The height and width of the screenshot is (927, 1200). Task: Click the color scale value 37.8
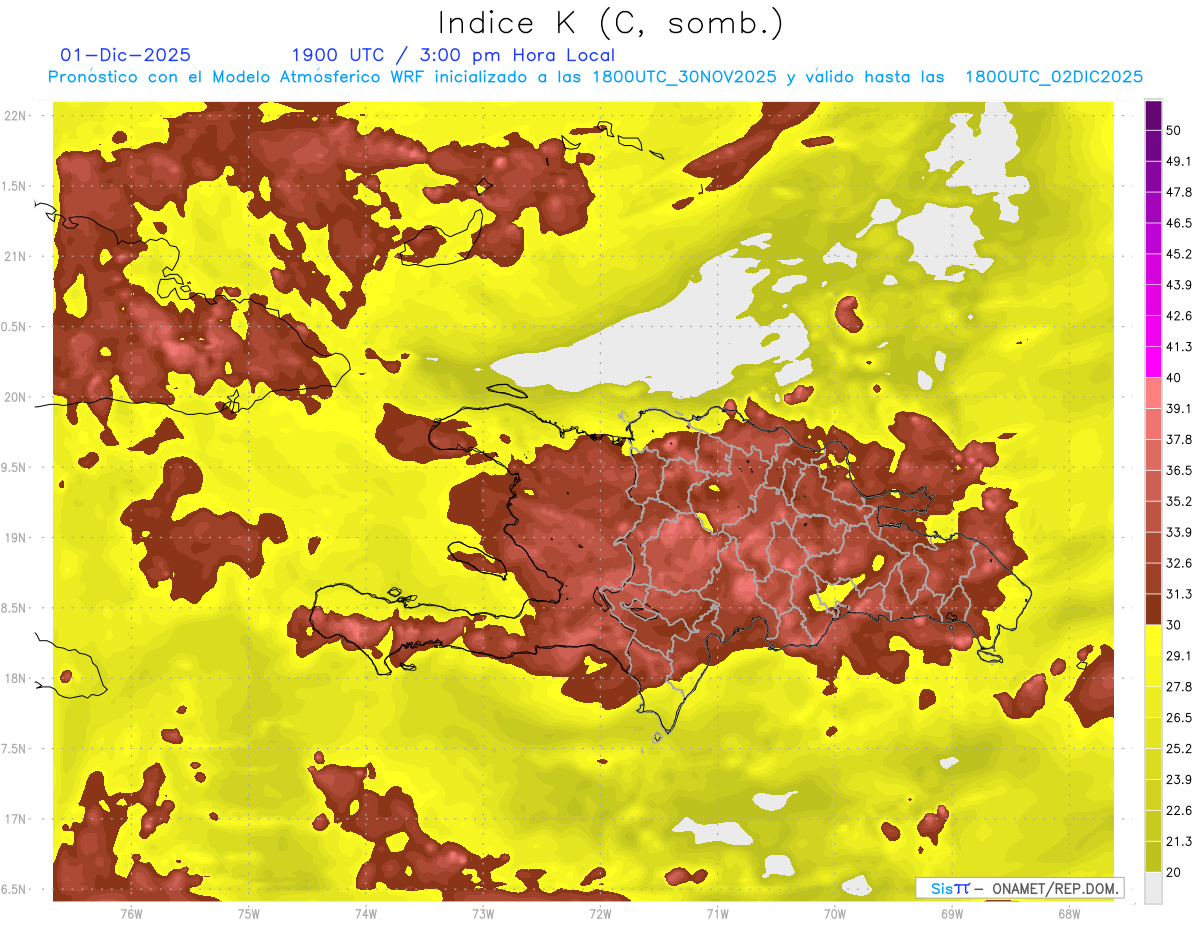pyautogui.click(x=1180, y=439)
